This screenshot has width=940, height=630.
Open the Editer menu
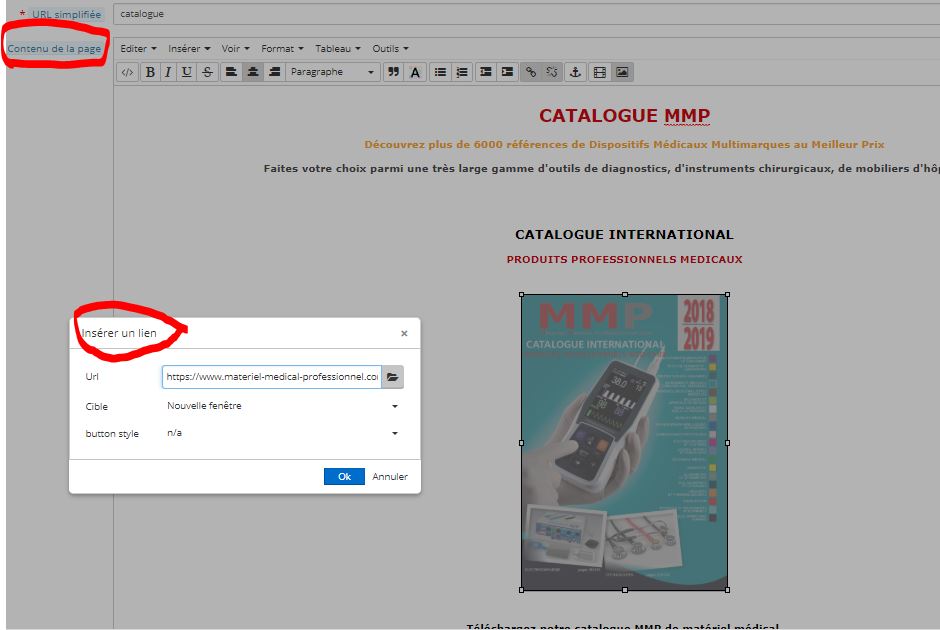coord(138,49)
